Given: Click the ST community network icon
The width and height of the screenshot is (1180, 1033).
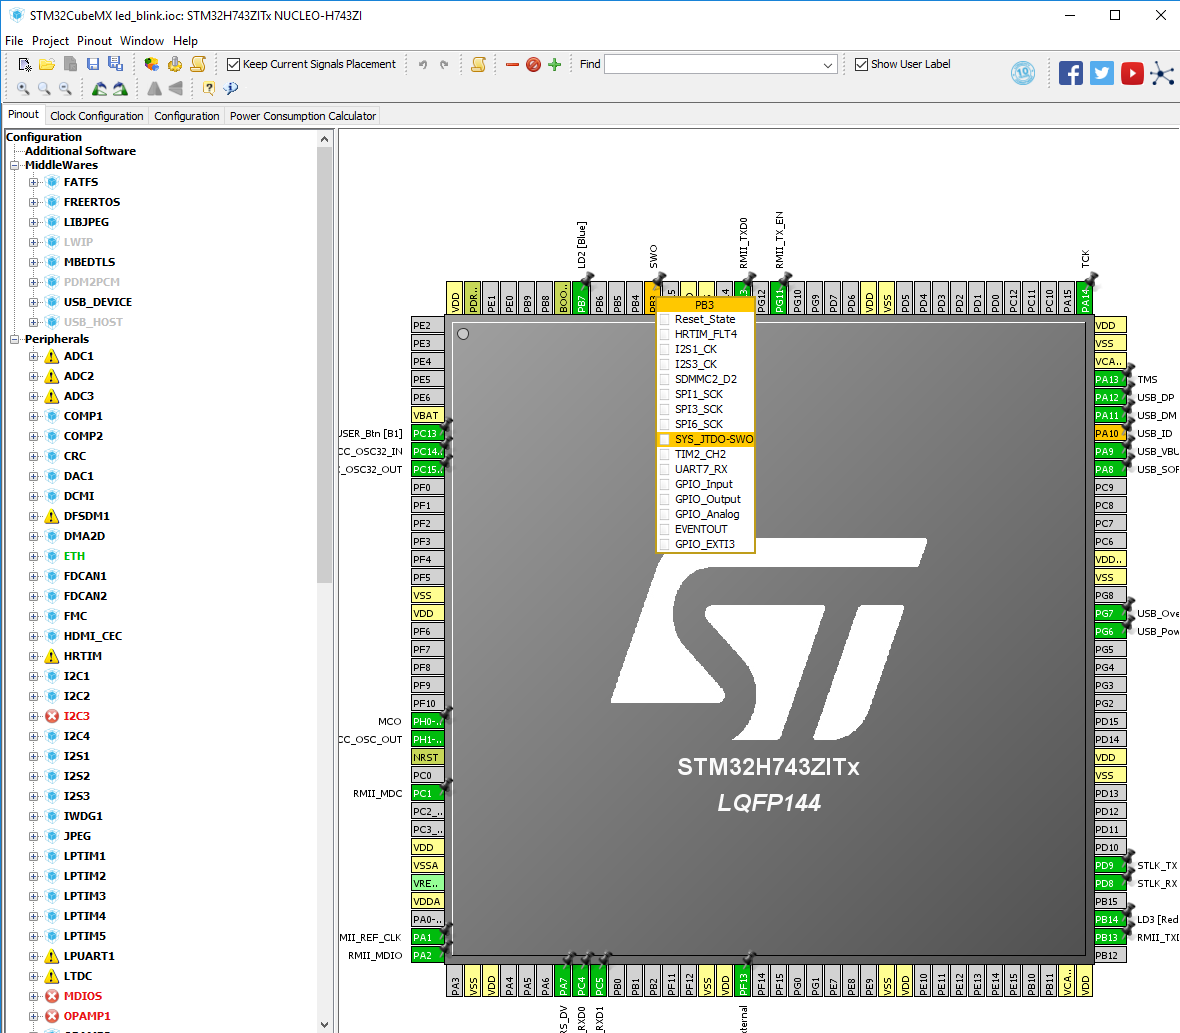Looking at the screenshot, I should coord(1162,73).
